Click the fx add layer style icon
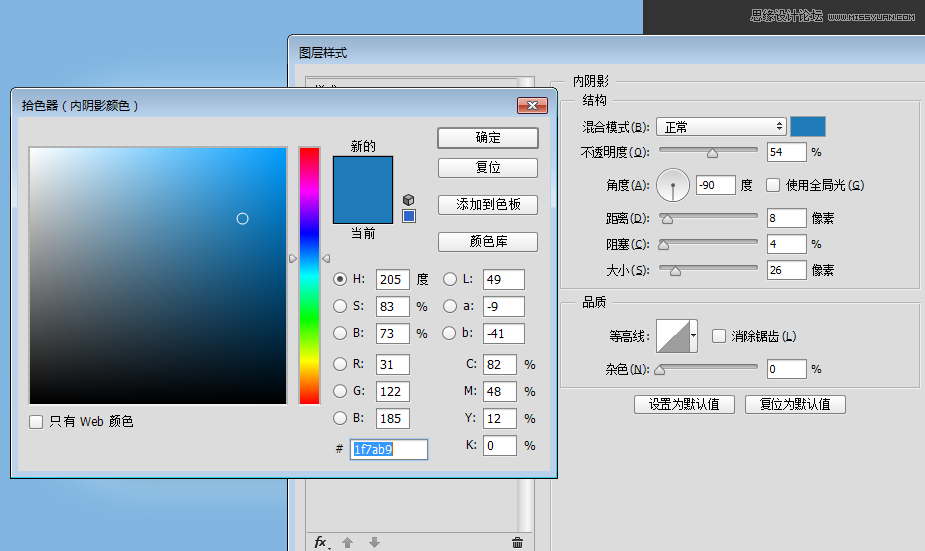Image resolution: width=925 pixels, height=551 pixels. 320,542
